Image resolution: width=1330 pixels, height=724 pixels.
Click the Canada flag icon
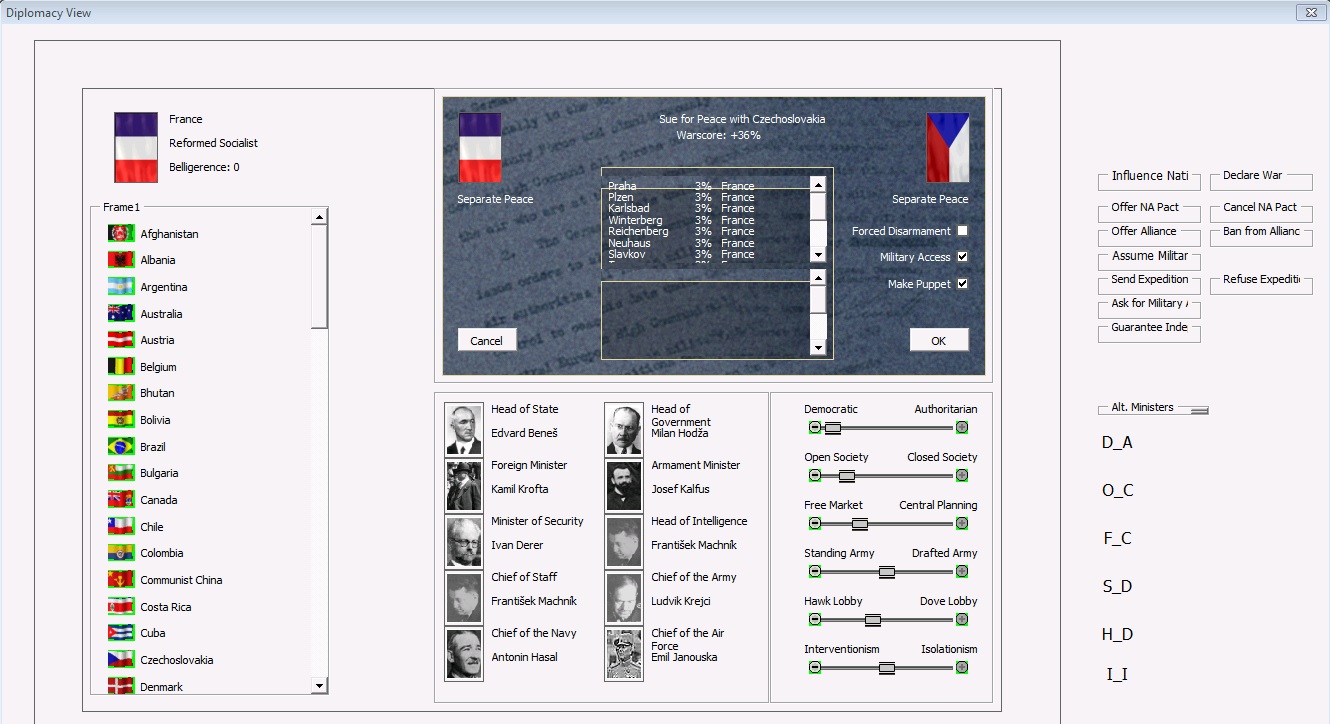(121, 500)
